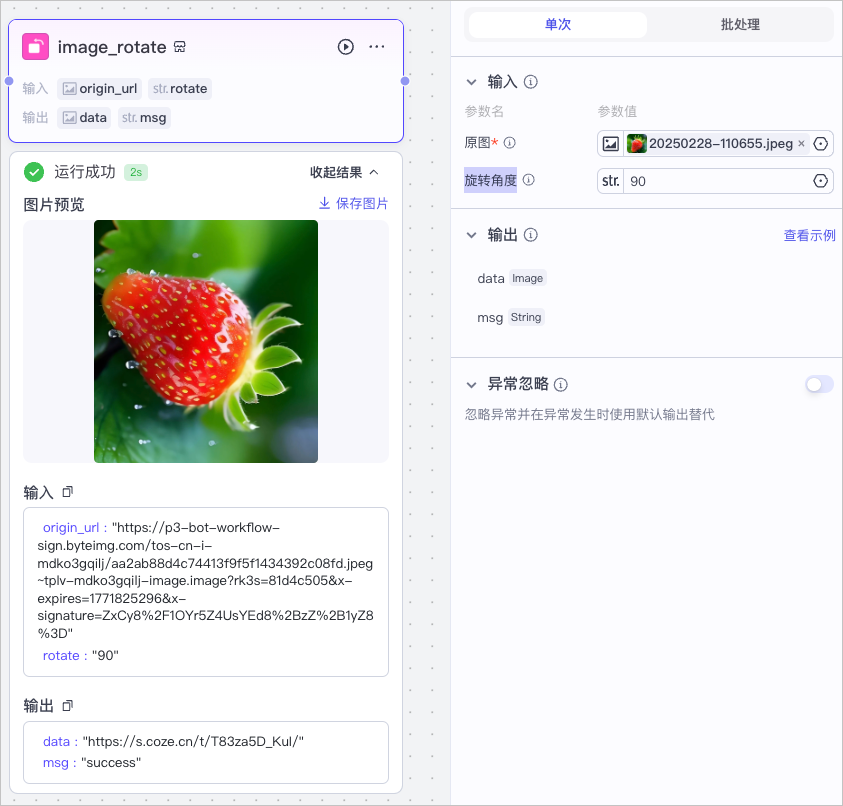Click the origin_url input tag
Image resolution: width=843 pixels, height=806 pixels.
[x=99, y=89]
